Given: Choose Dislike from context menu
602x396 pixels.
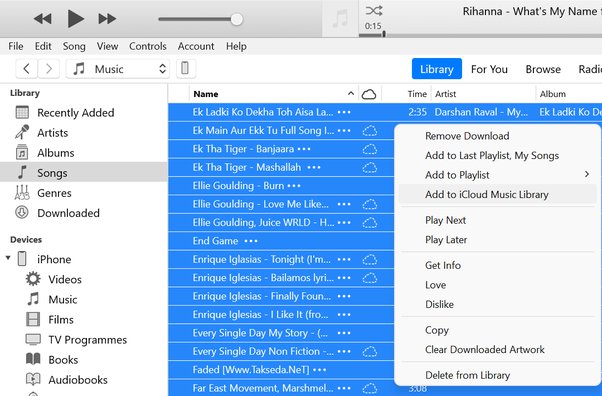Looking at the screenshot, I should click(498, 304).
